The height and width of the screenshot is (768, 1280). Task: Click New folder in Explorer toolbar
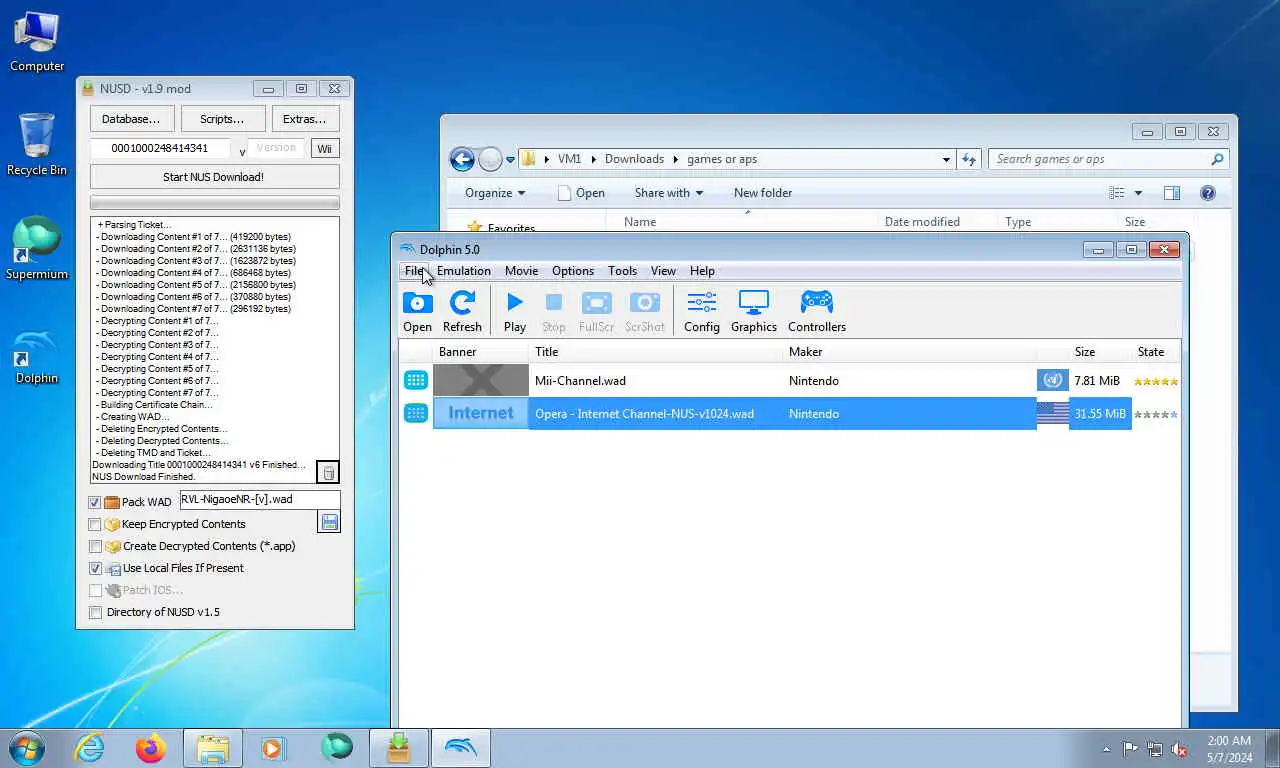click(763, 193)
